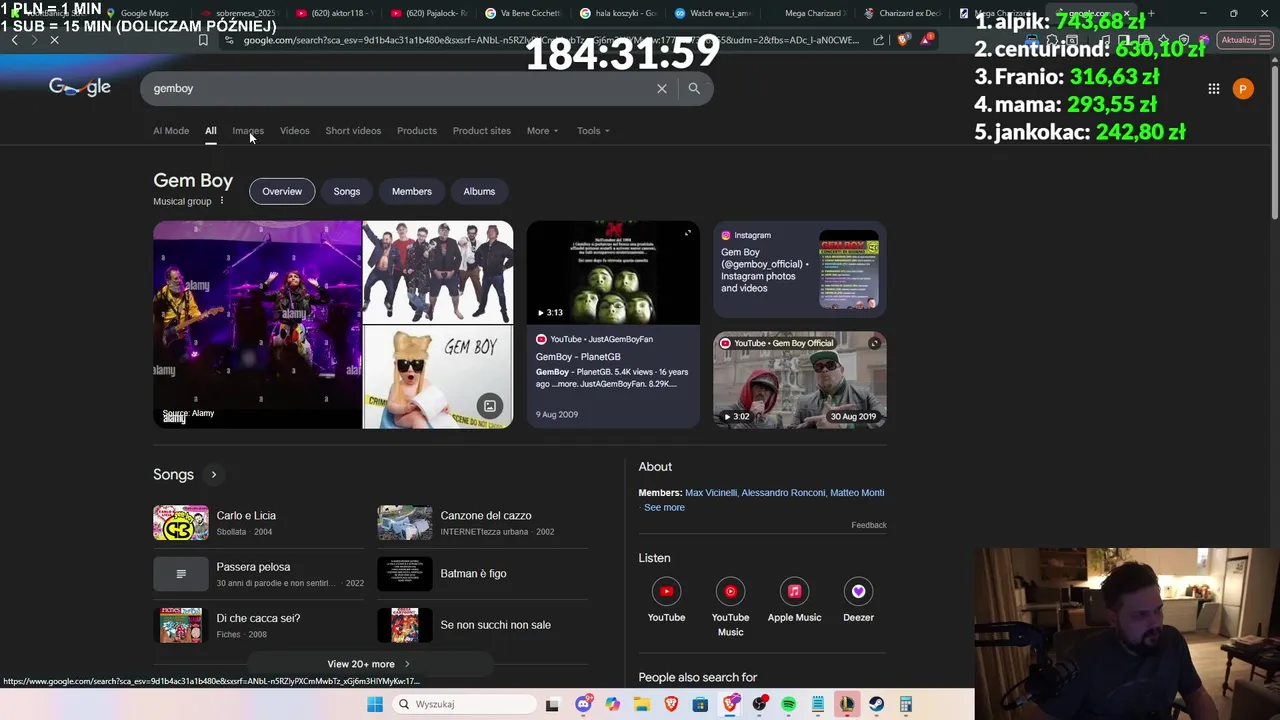The height and width of the screenshot is (720, 1280).
Task: Click the more options dots beside Musical group
Action: [x=222, y=201]
